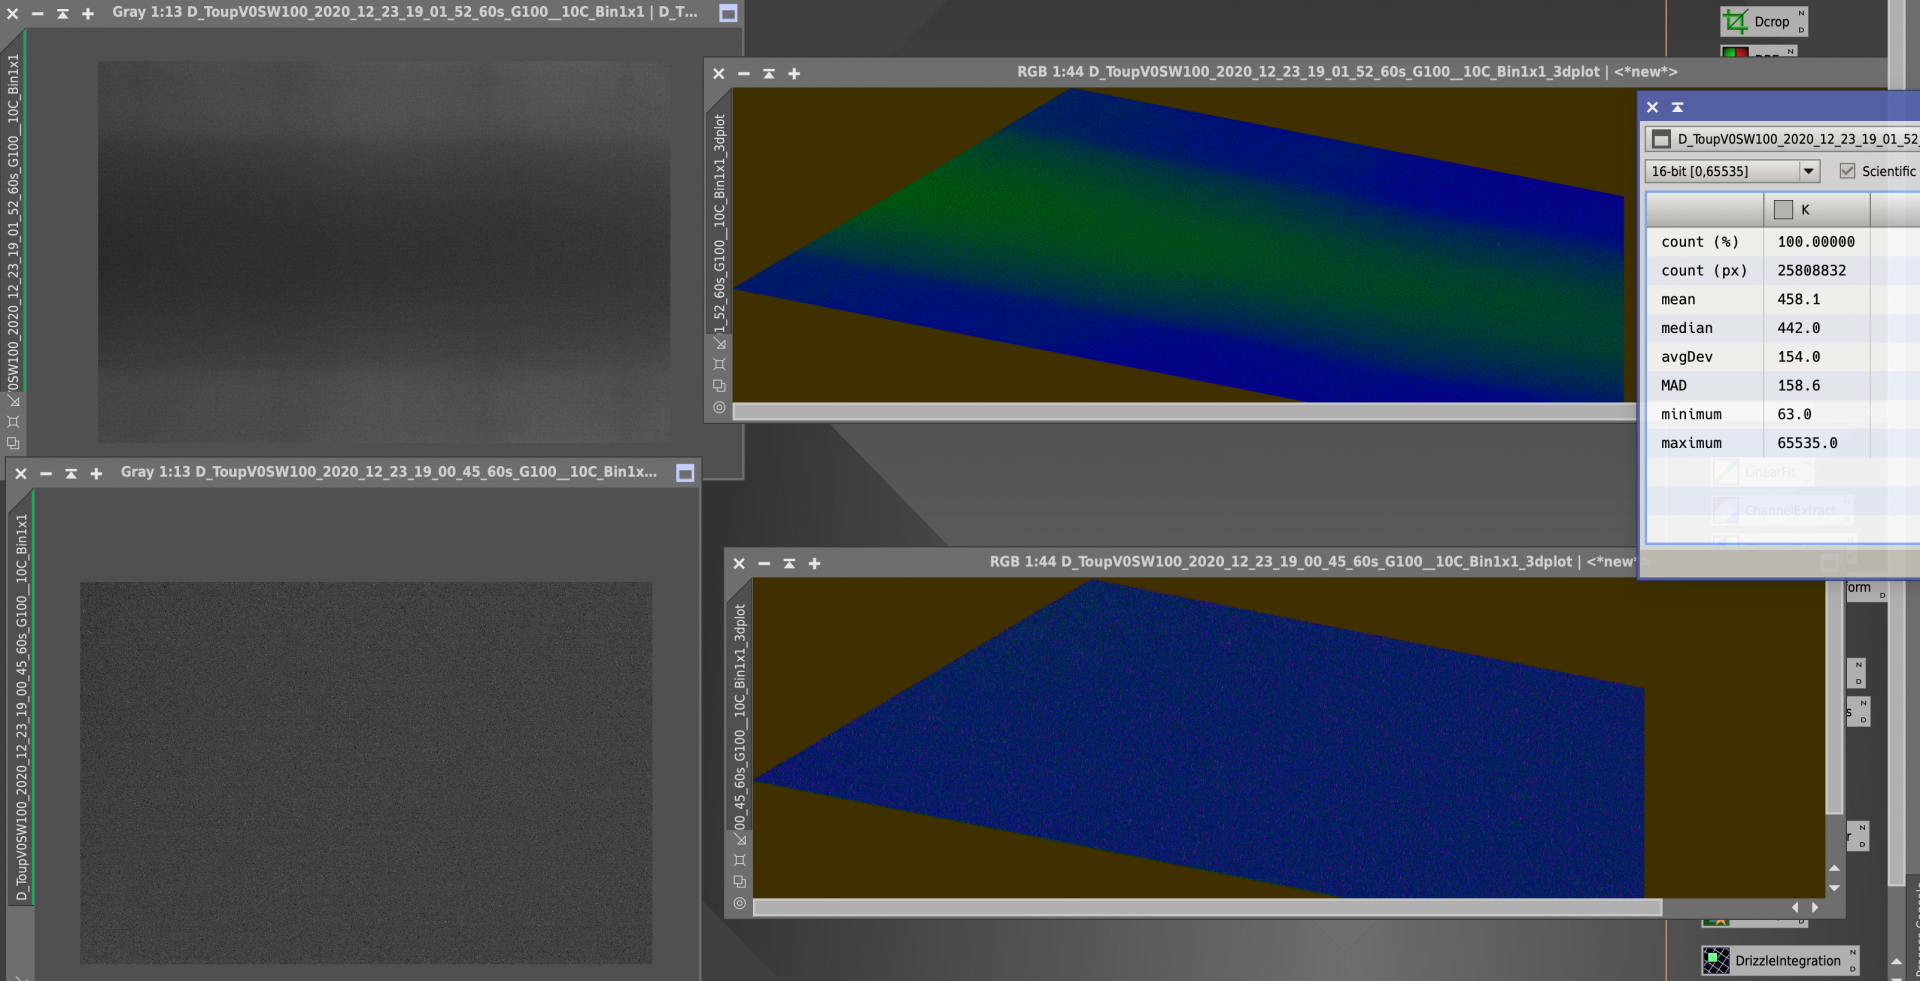Toggle the Scientific notation checkbox
Viewport: 1920px width, 981px height.
pyautogui.click(x=1847, y=171)
